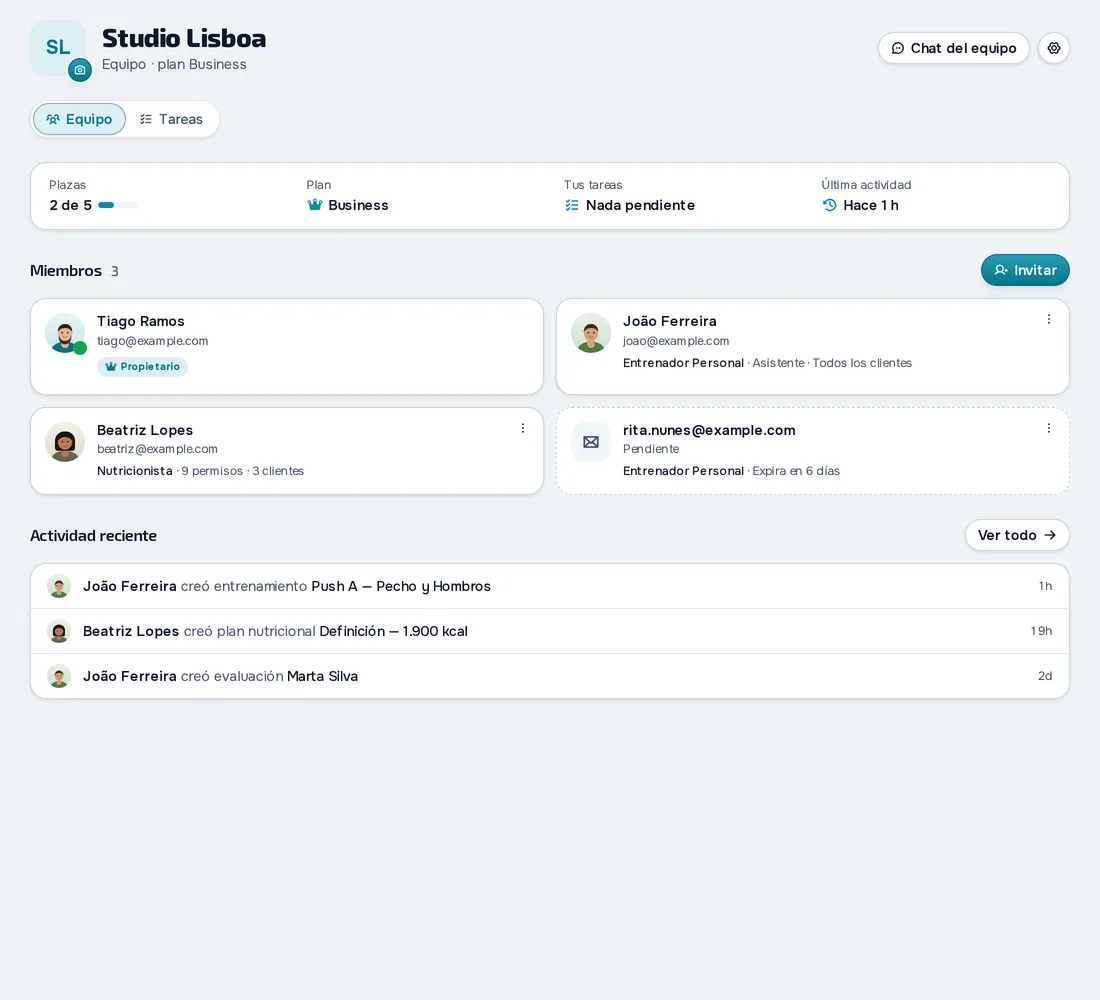Open options menu for rita.nunes invitation
Screen dimensions: 1100x1000
pyautogui.click(x=1049, y=428)
